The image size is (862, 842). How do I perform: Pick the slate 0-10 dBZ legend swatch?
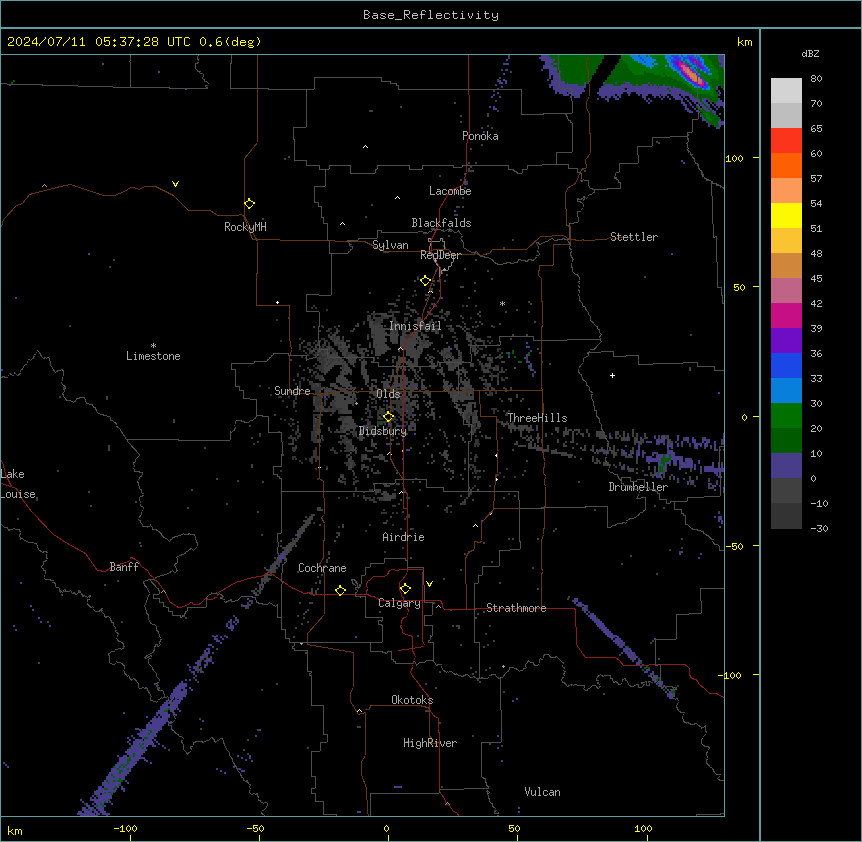[786, 466]
